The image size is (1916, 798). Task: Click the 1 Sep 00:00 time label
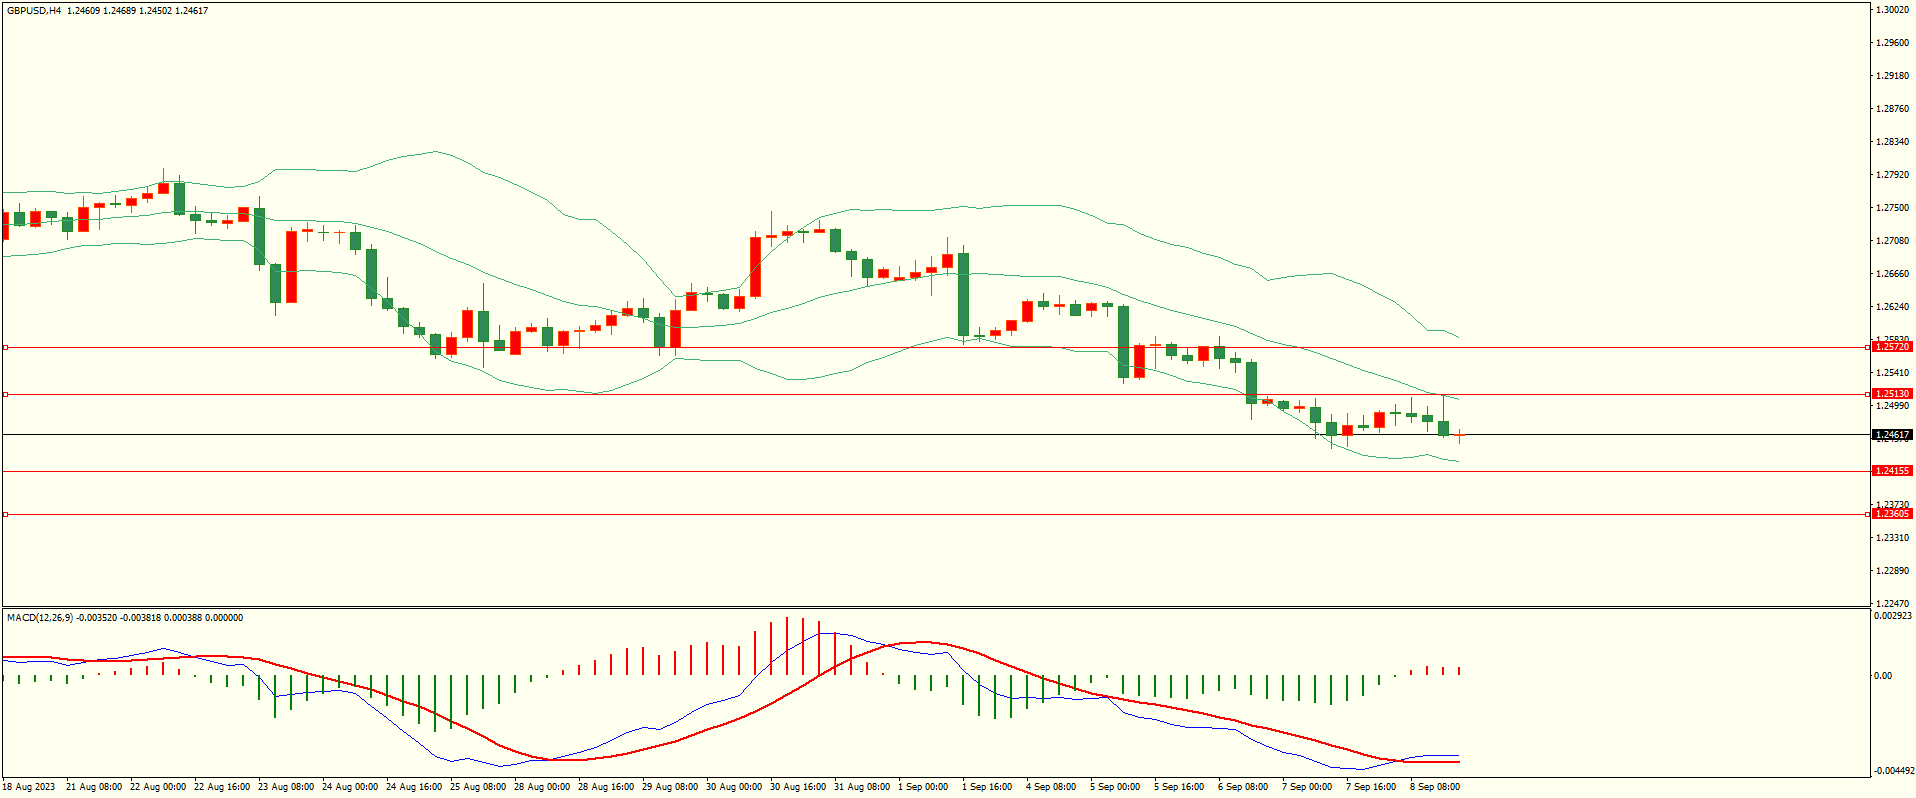(923, 787)
